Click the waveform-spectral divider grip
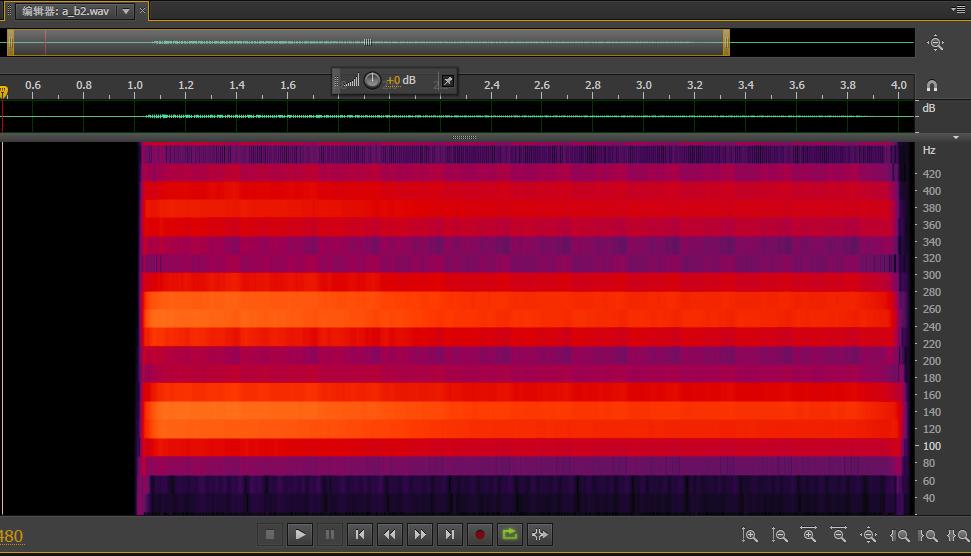971x556 pixels. tap(464, 137)
